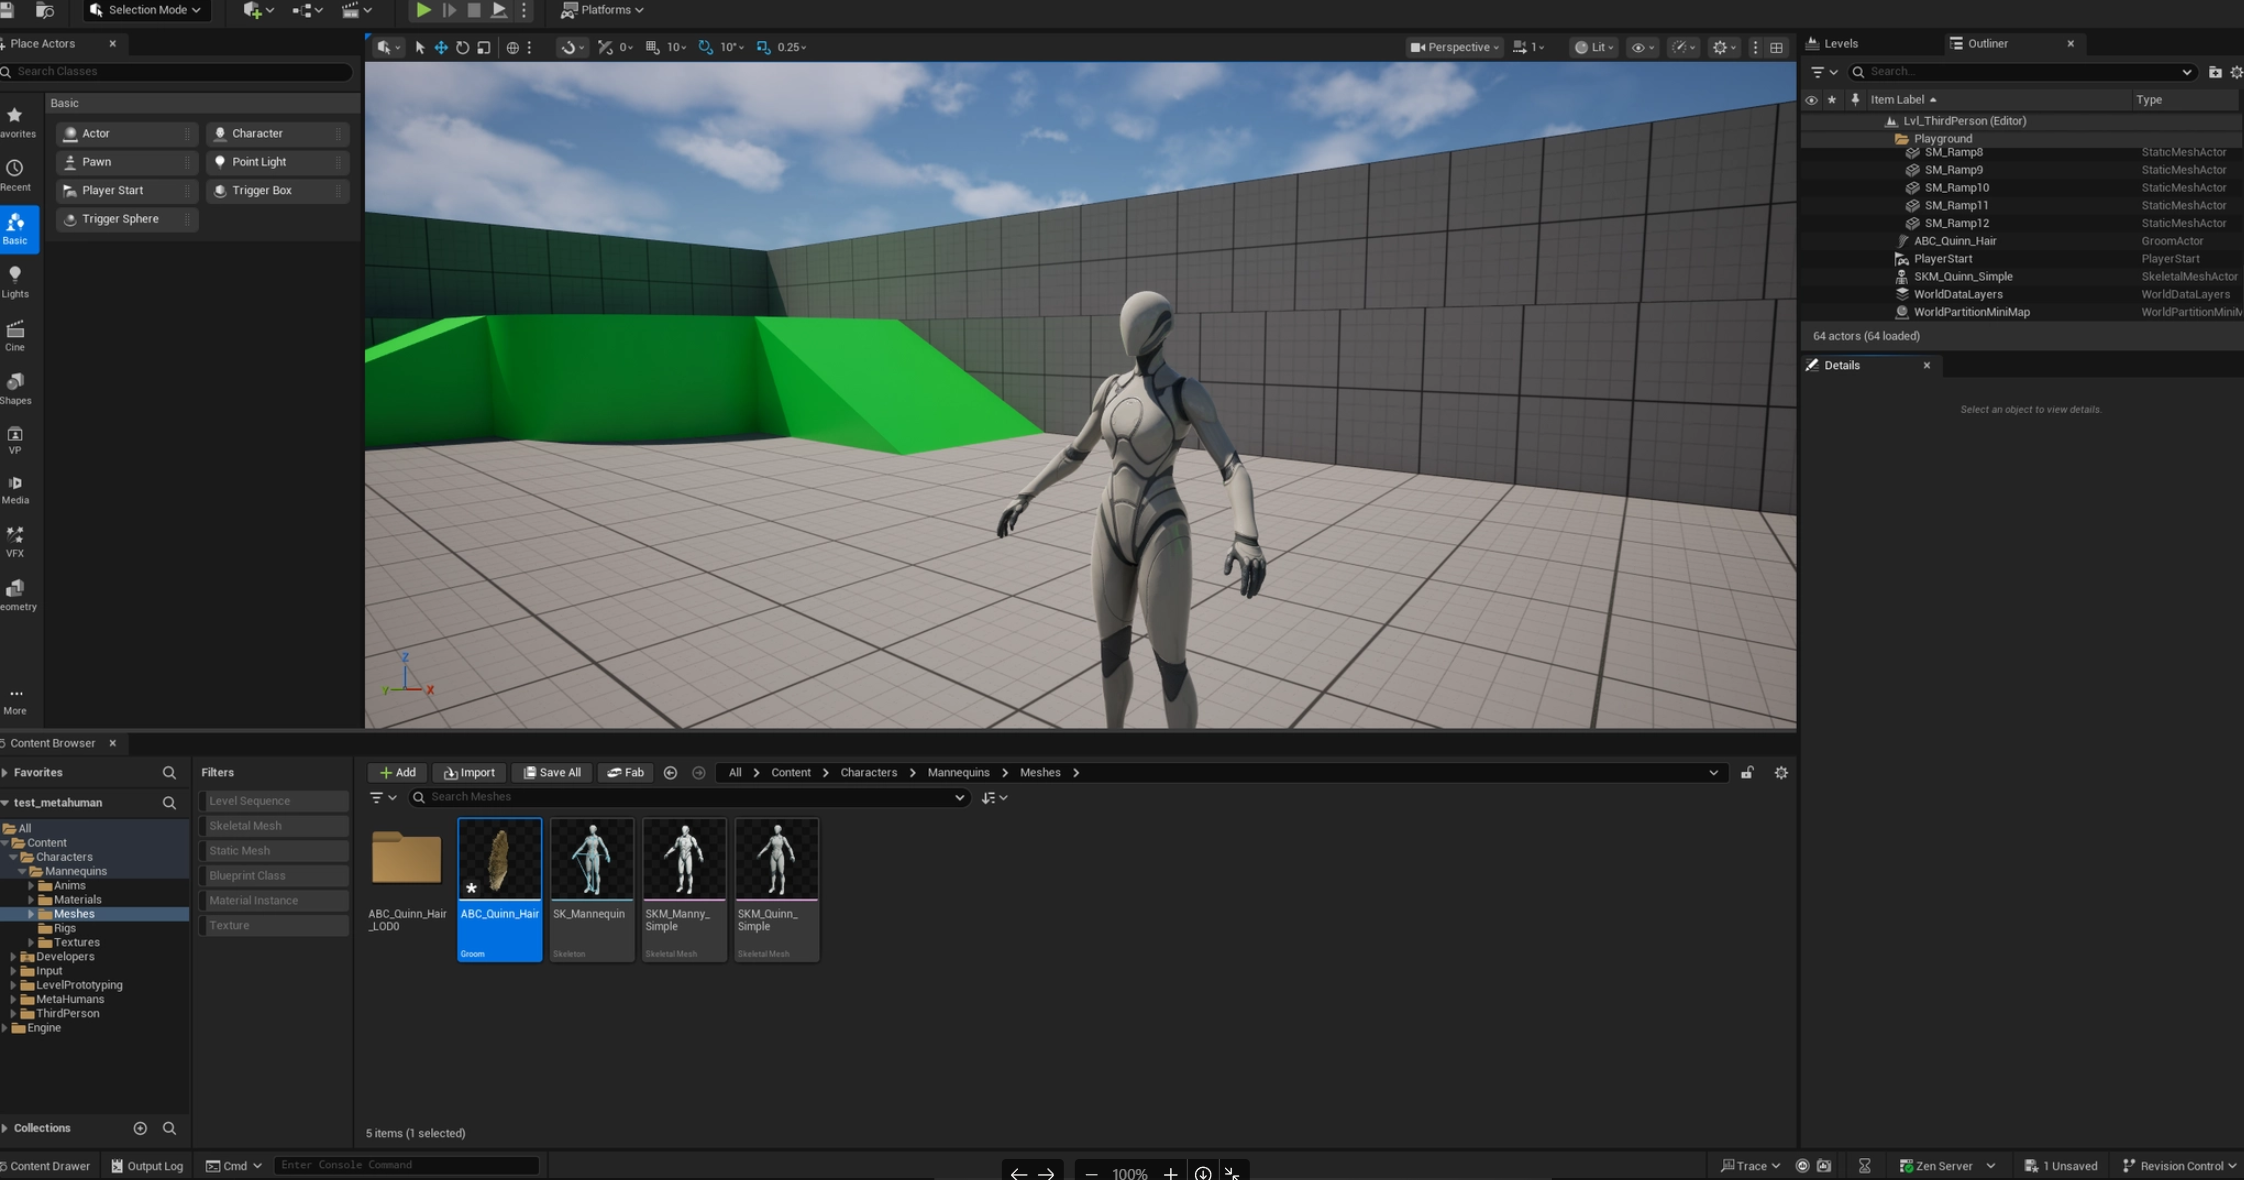Screen dimensions: 2244x1180
Task: Select the Cine category icon
Action: [x=15, y=336]
